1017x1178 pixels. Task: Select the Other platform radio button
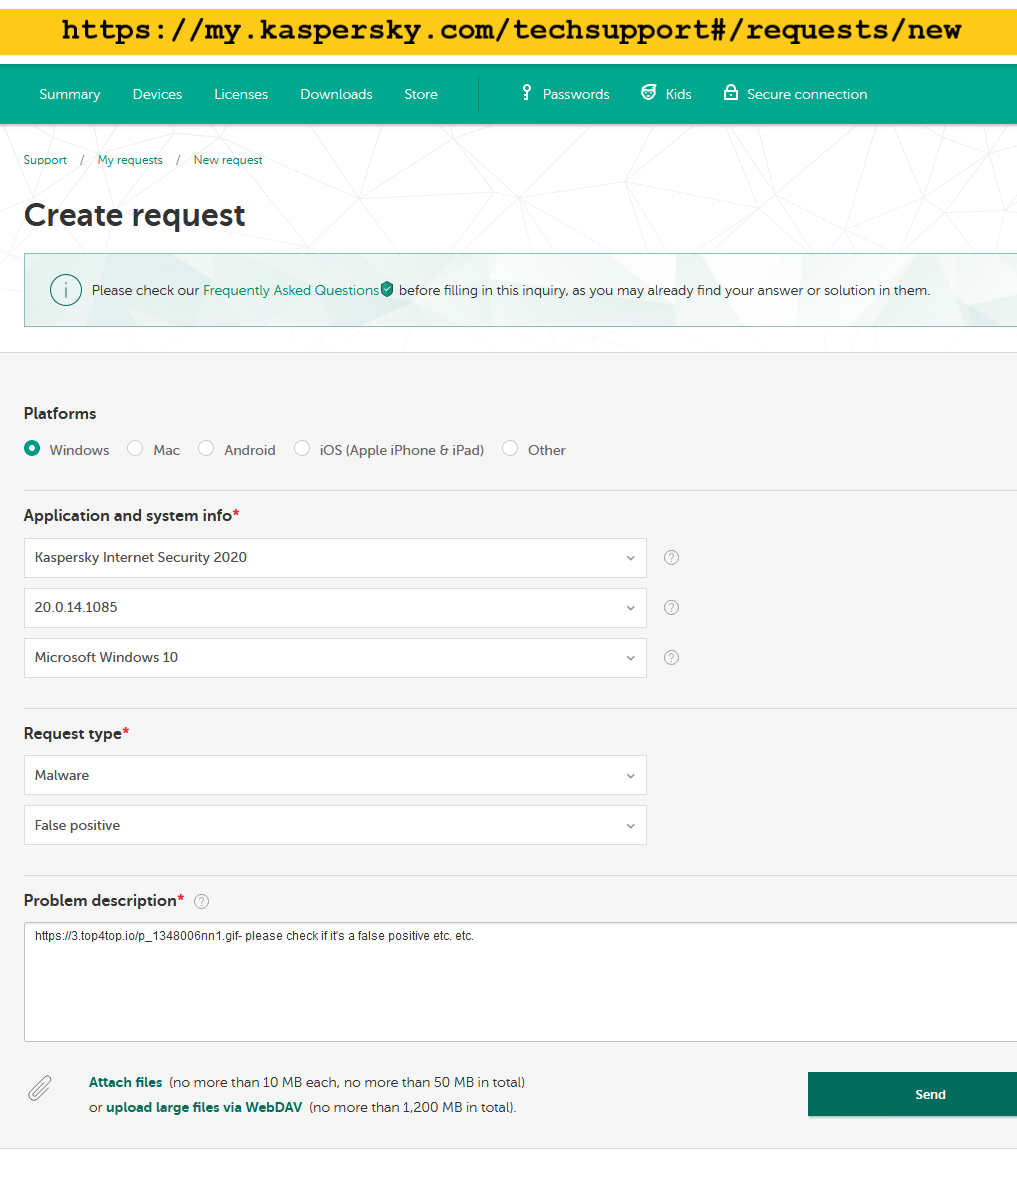[510, 449]
